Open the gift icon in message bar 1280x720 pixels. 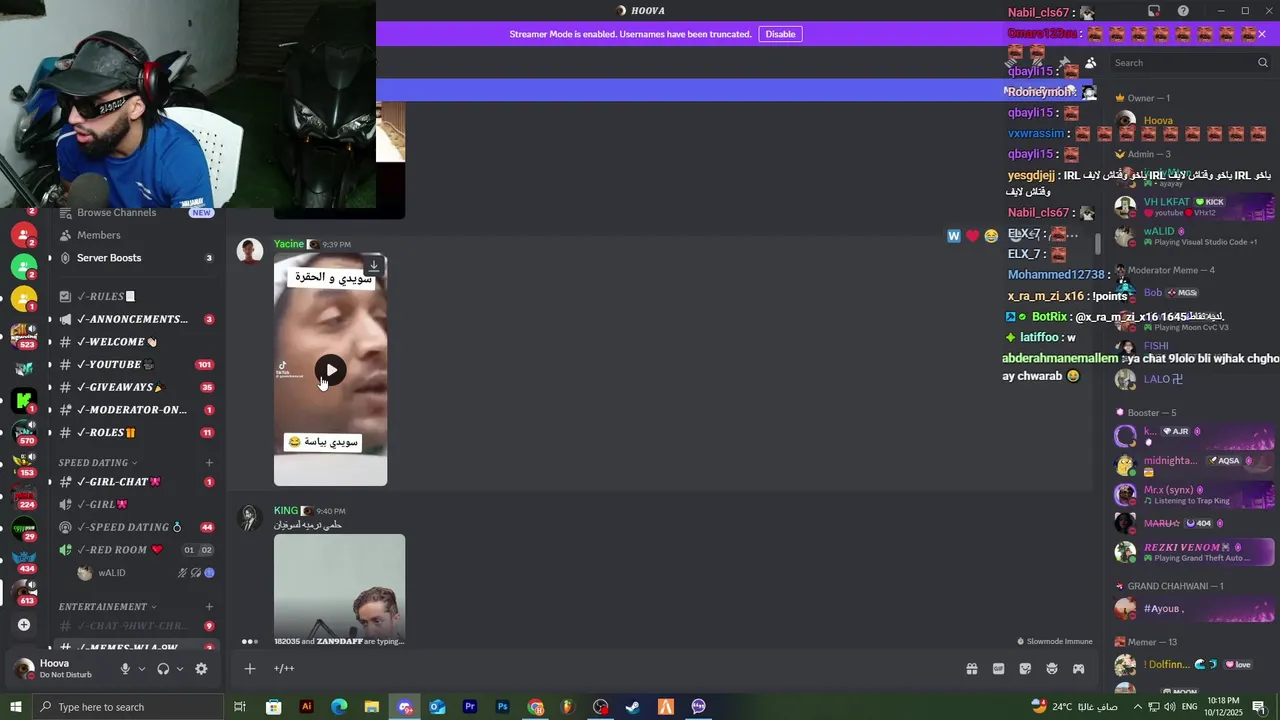pyautogui.click(x=971, y=669)
